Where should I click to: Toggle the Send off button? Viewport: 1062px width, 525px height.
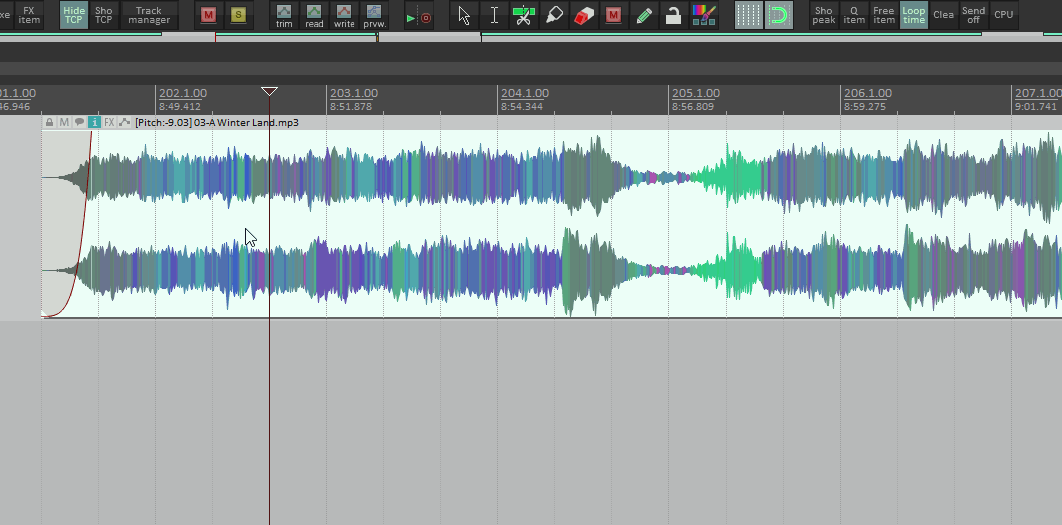point(973,15)
